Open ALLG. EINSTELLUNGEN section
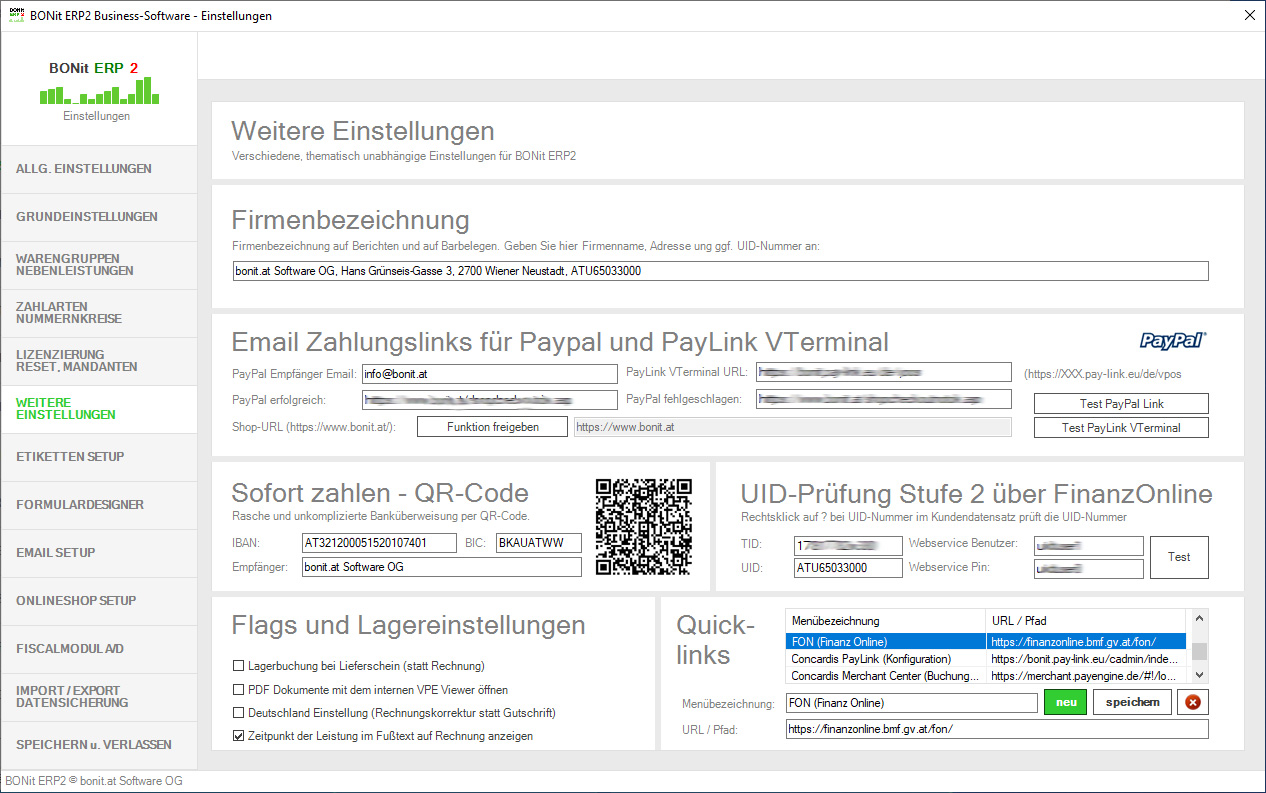The image size is (1266, 793). (x=99, y=169)
